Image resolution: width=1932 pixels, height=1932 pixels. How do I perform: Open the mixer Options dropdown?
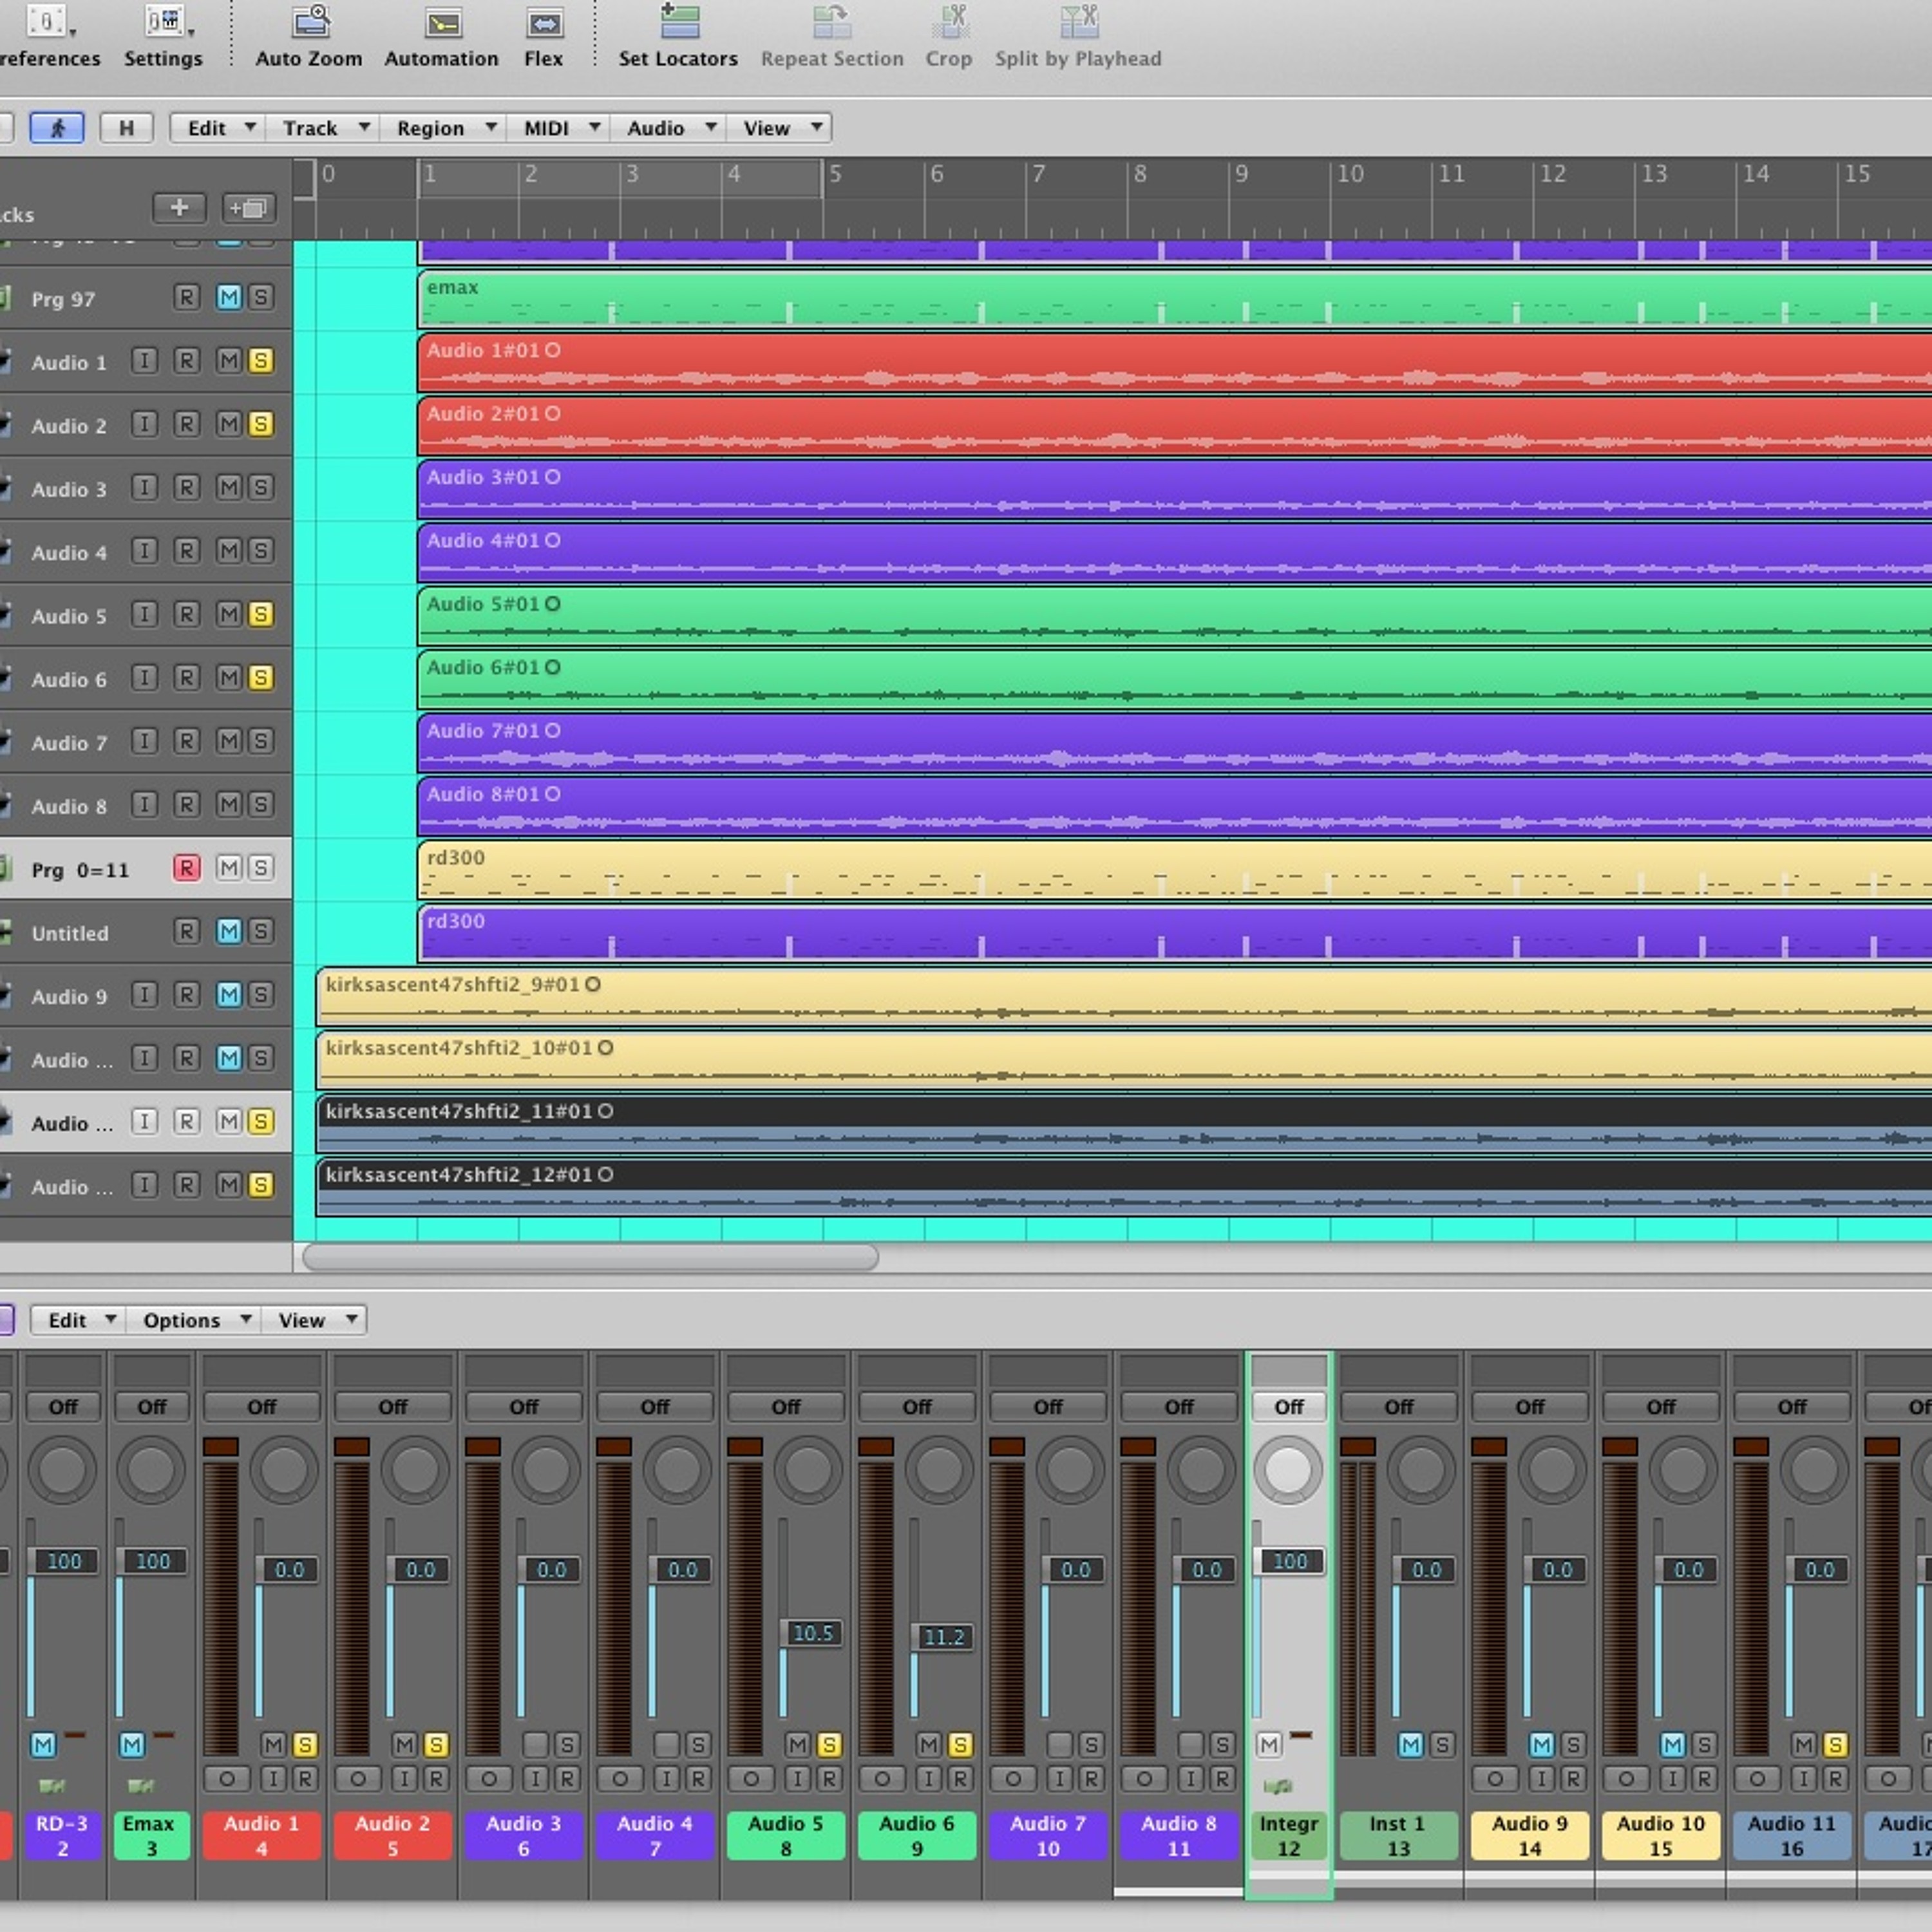click(193, 1320)
